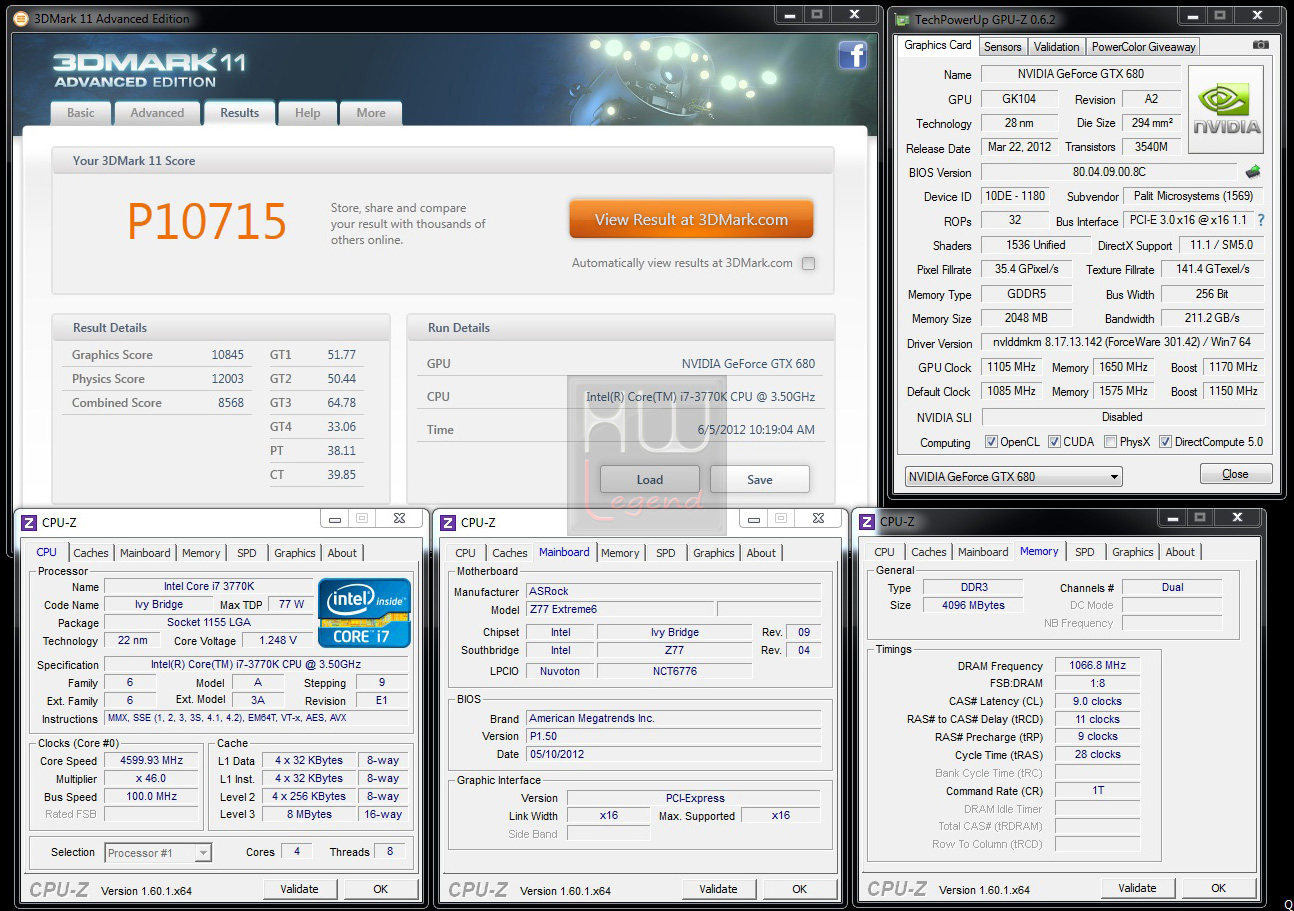Click OK in CPU-Z window showing Motherboard
The height and width of the screenshot is (911, 1294).
[800, 889]
